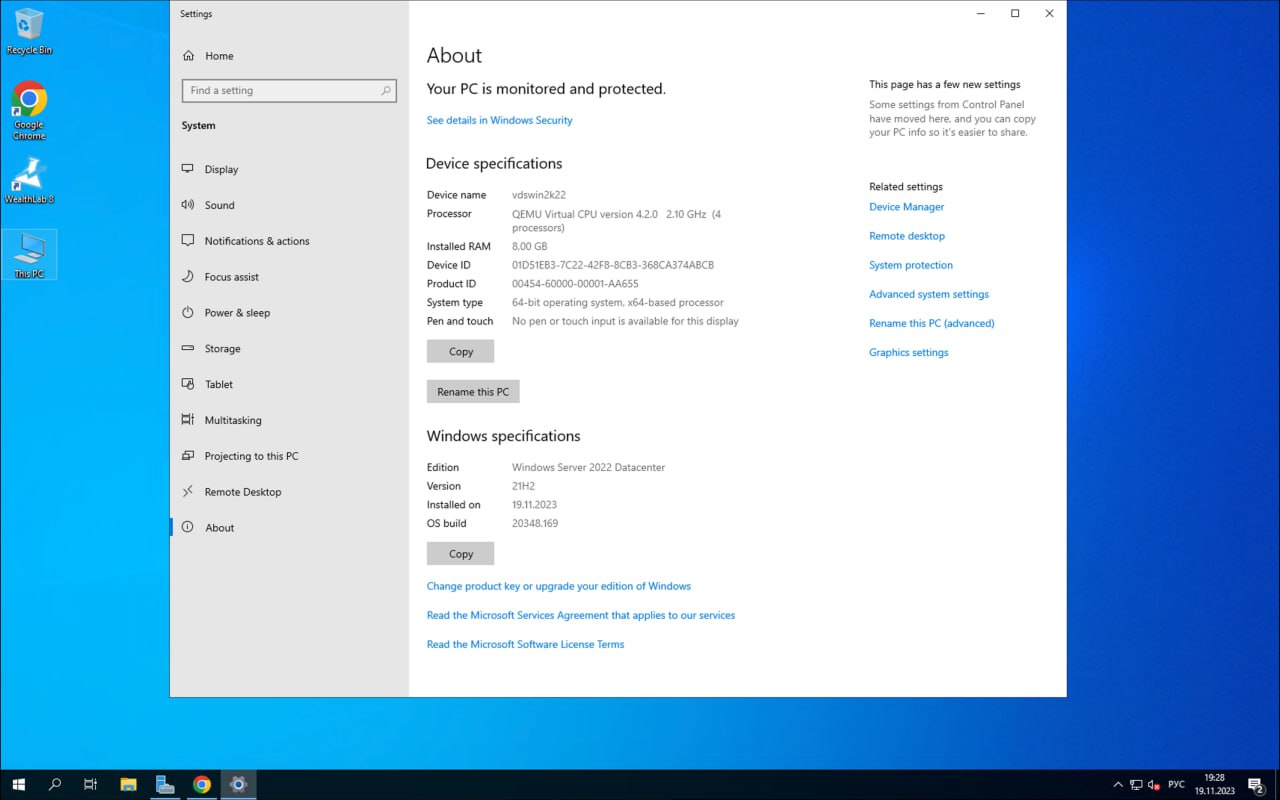Click the Product ID value 00454-60000-00001-AA655
The image size is (1280, 800).
coord(575,284)
